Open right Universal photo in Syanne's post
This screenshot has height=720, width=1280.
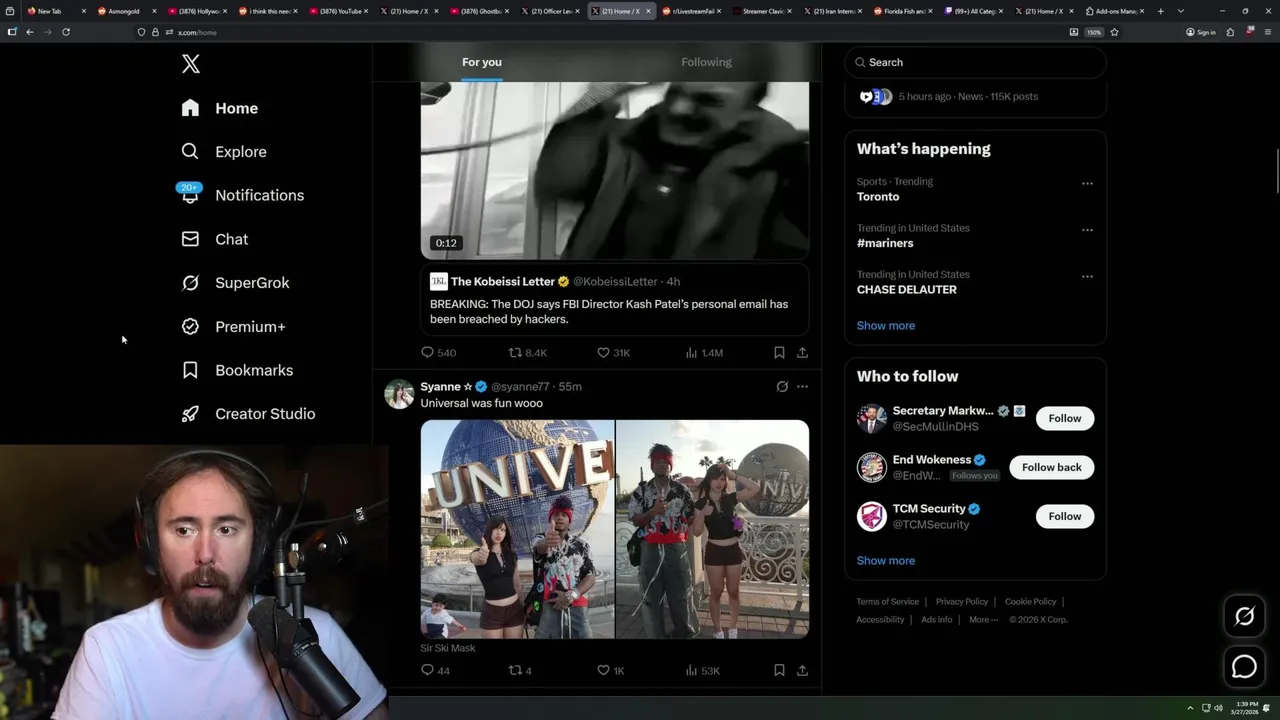[x=713, y=529]
